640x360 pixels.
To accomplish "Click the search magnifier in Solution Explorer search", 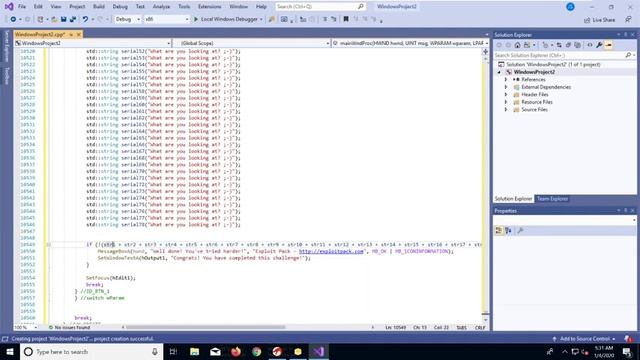I will 628,55.
